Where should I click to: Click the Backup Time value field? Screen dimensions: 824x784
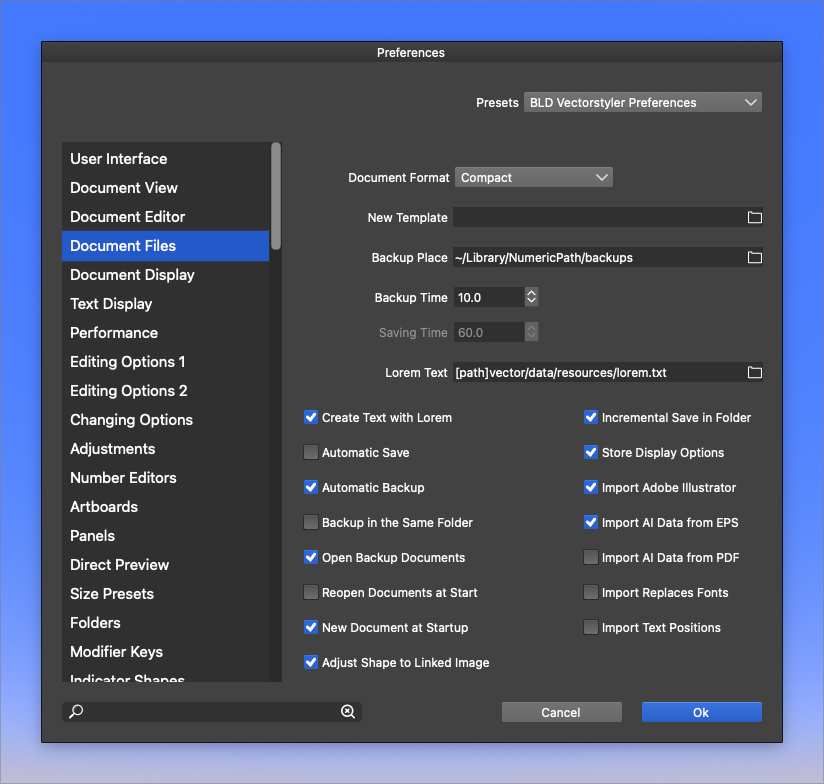[488, 297]
